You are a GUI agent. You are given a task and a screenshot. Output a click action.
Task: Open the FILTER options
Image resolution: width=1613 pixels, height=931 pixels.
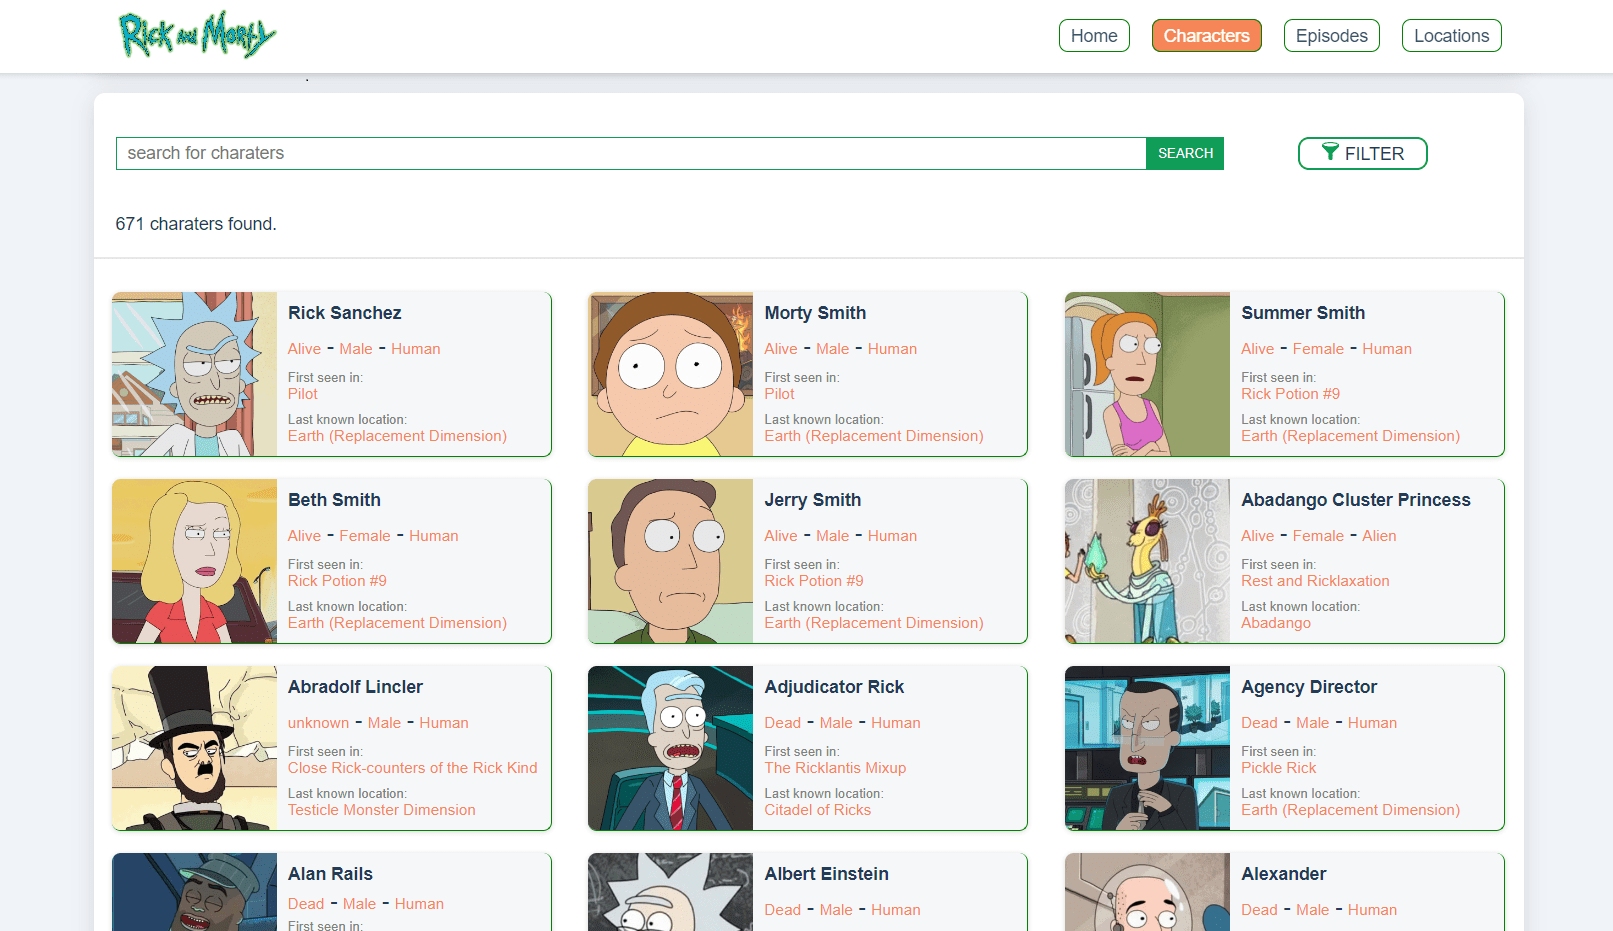[1362, 153]
